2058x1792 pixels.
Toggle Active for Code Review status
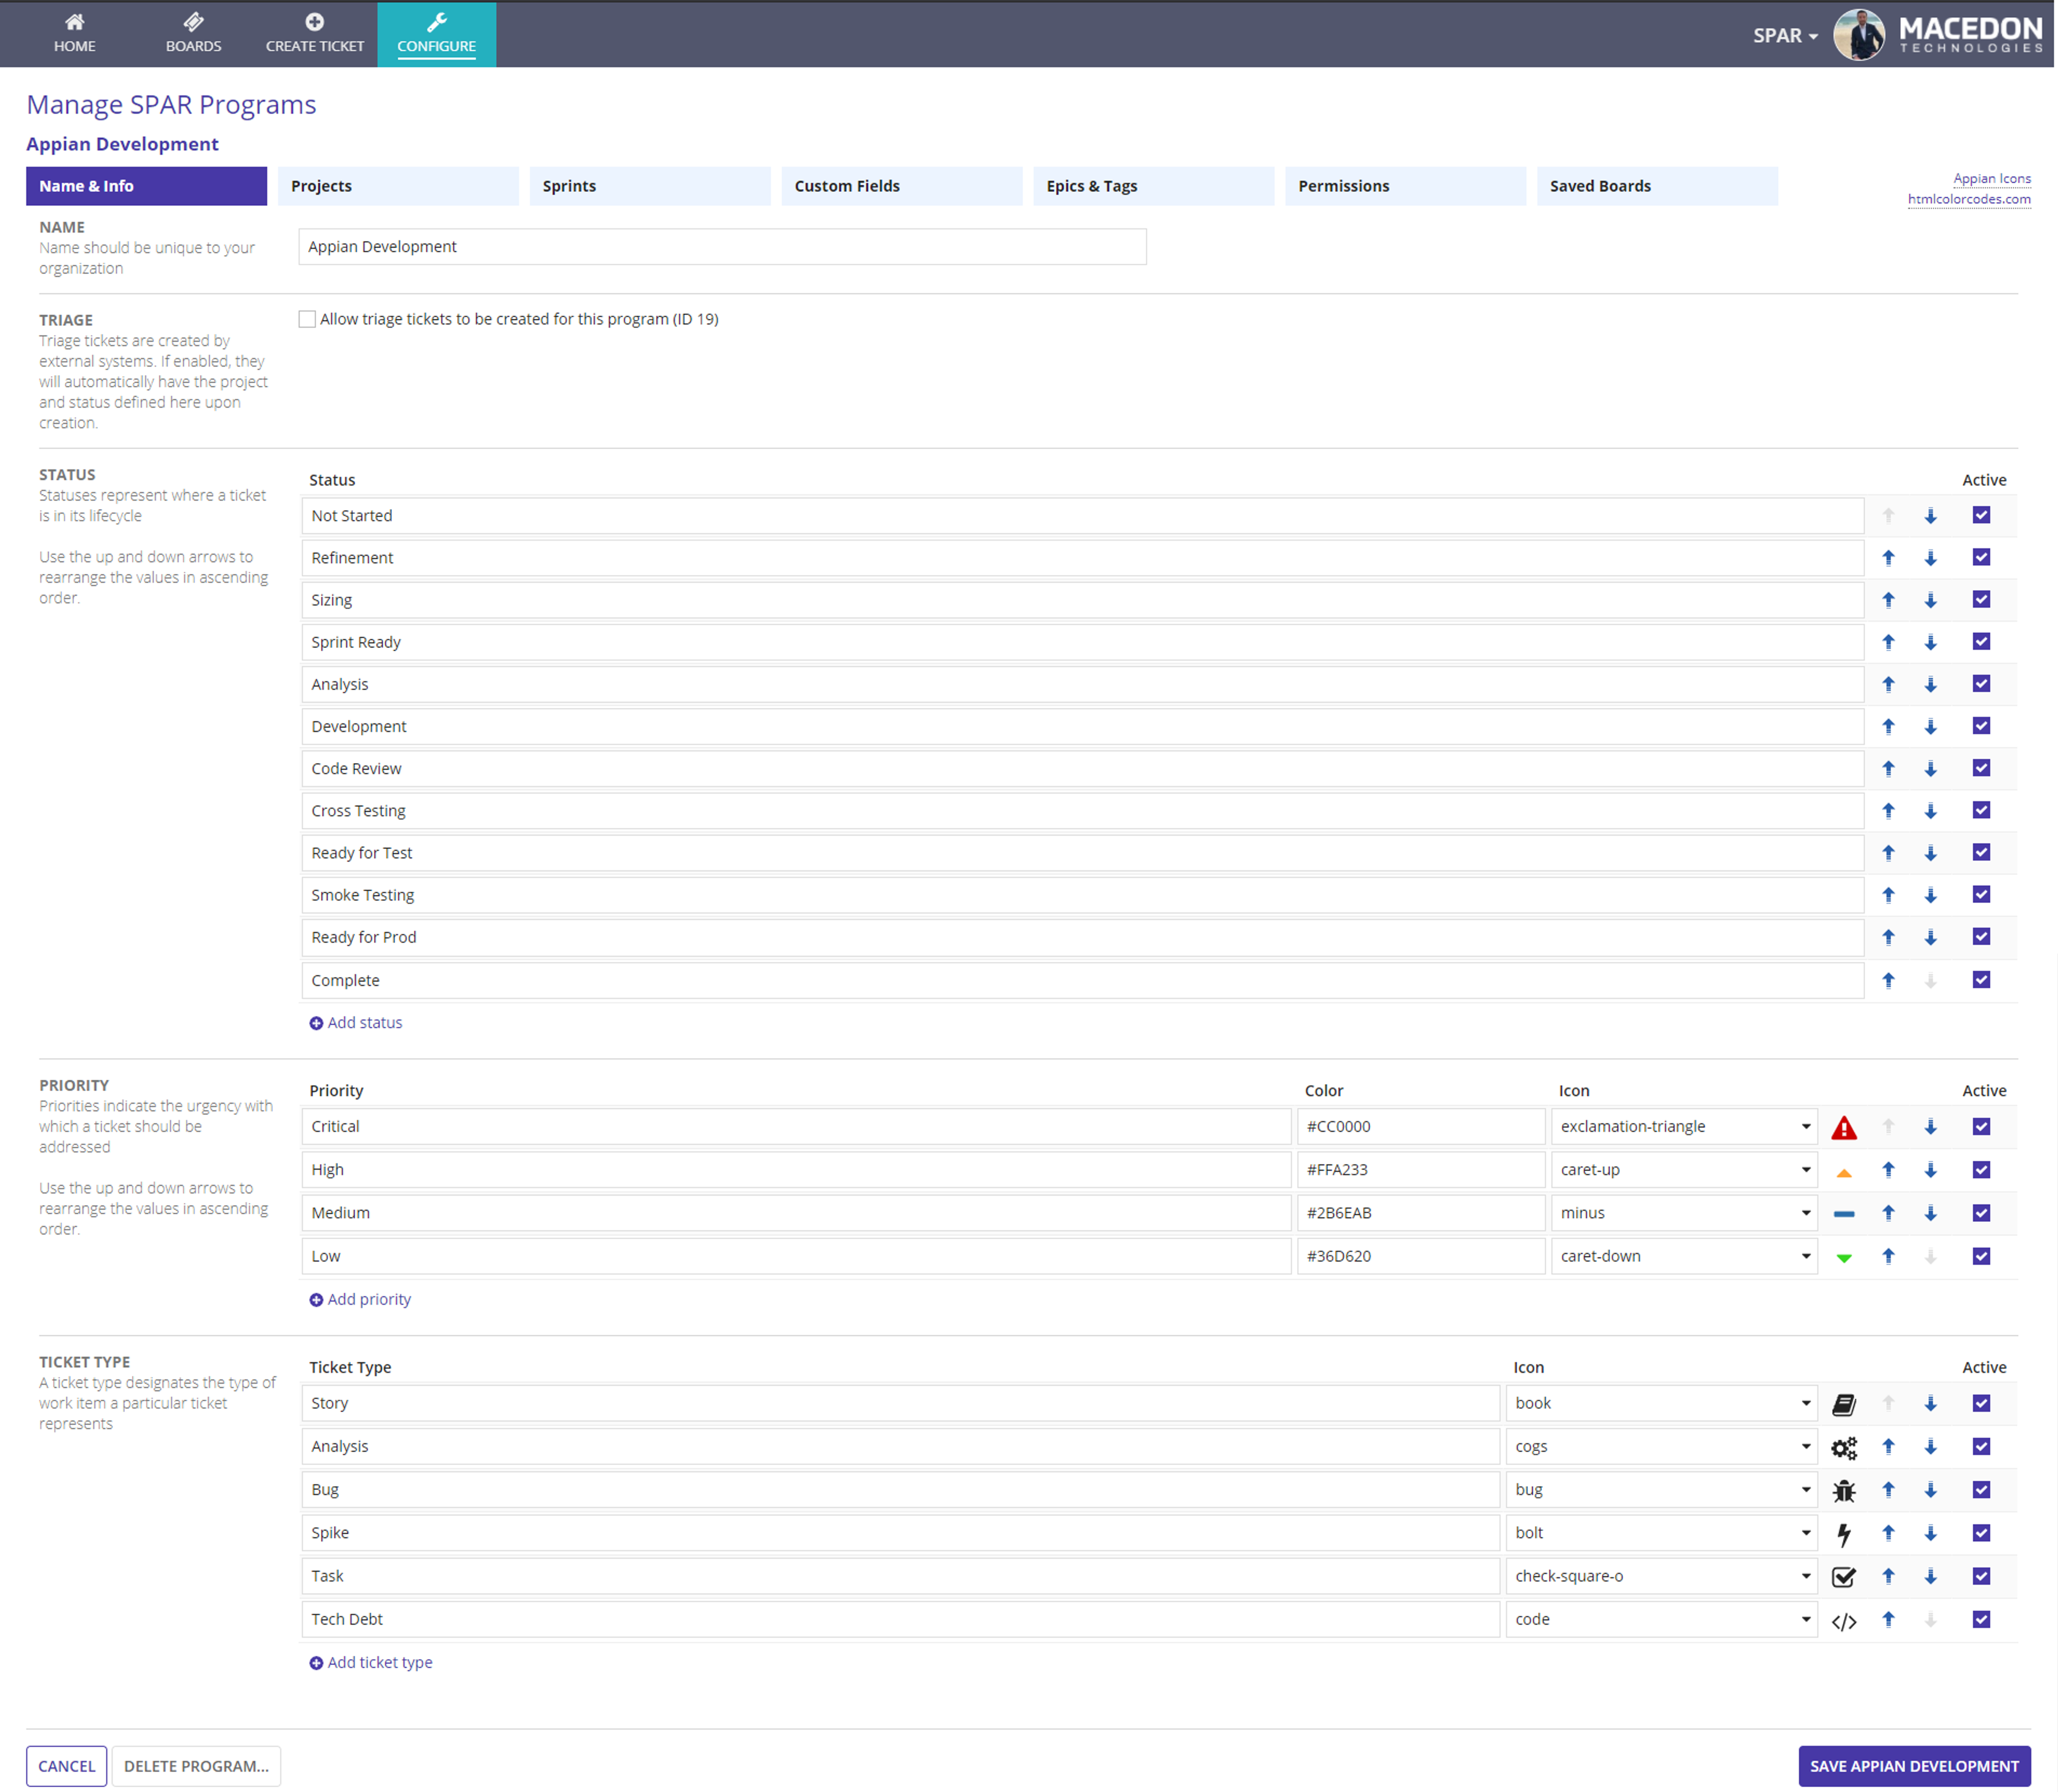tap(1981, 768)
